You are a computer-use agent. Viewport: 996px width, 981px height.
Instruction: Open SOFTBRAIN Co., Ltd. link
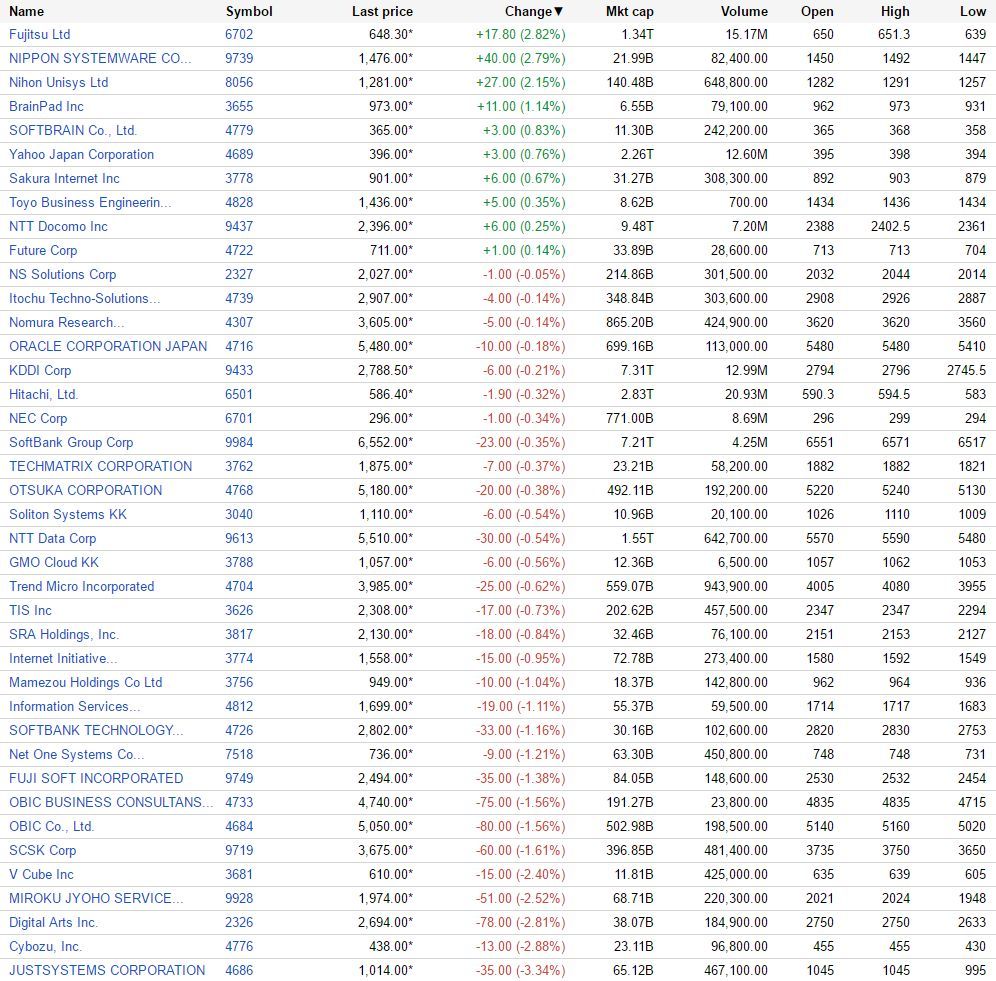click(x=73, y=130)
